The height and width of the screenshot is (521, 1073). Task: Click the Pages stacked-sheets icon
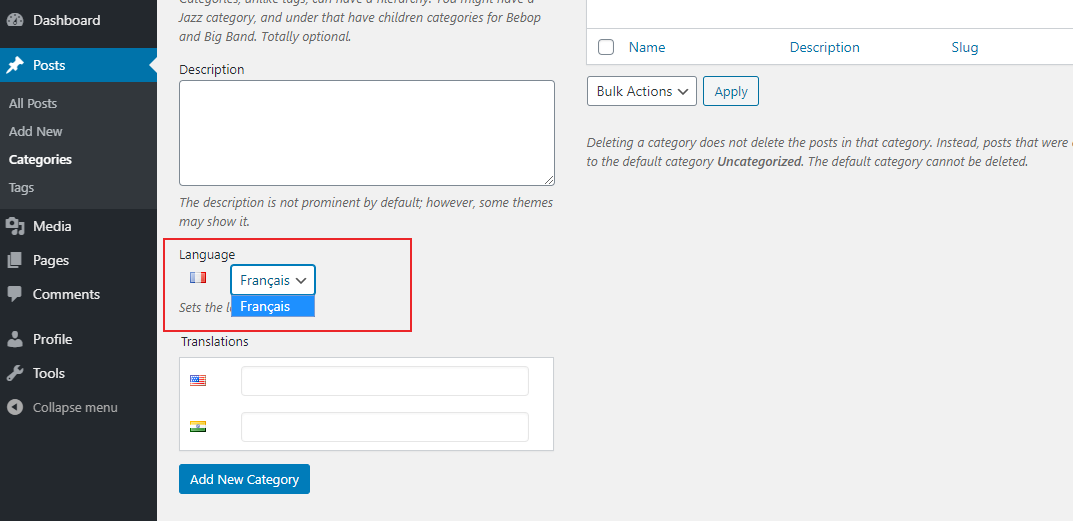(14, 260)
